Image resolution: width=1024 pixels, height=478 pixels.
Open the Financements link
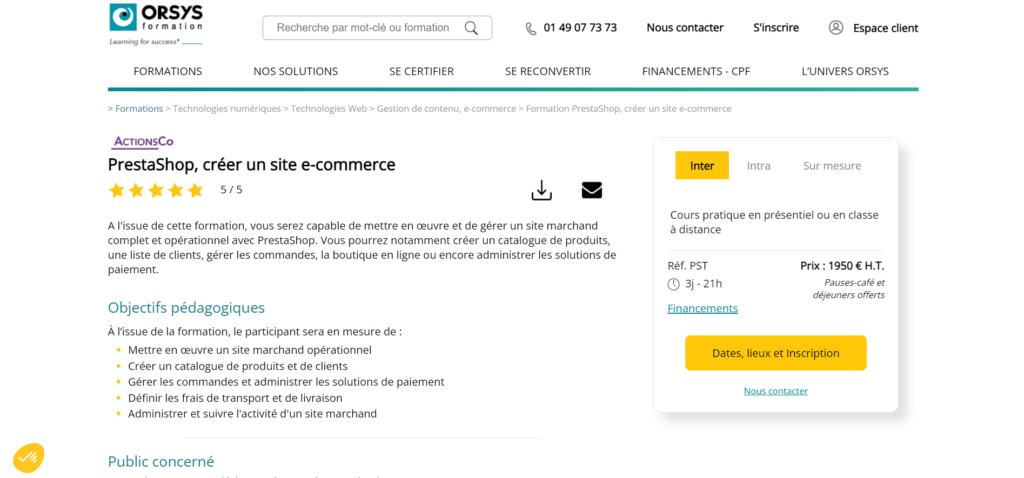pos(702,308)
